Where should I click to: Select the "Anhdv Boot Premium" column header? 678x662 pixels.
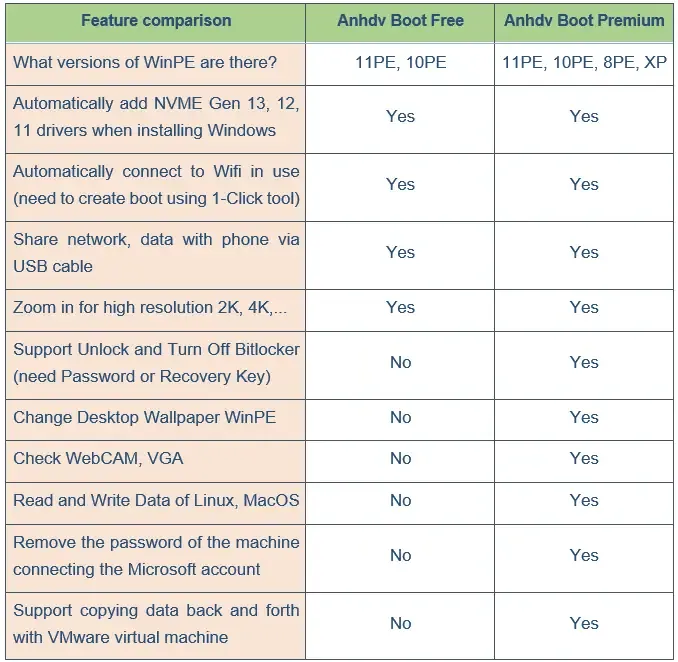pos(584,20)
